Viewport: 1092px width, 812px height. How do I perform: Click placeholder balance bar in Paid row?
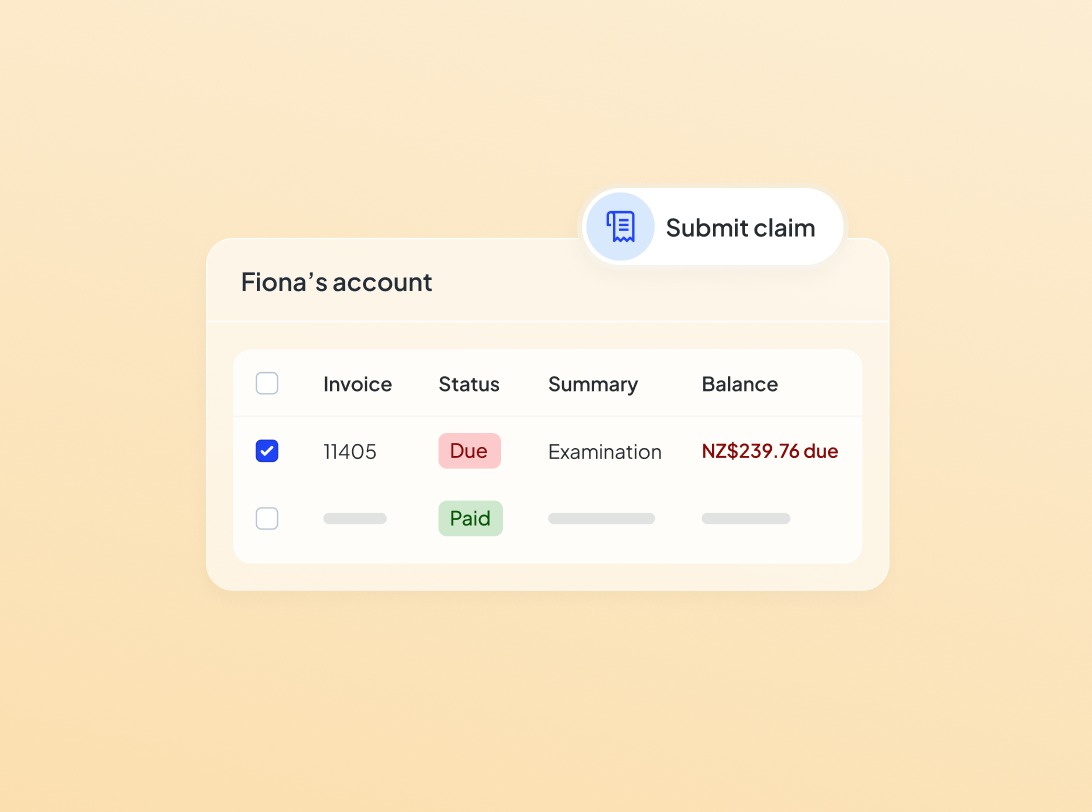746,519
